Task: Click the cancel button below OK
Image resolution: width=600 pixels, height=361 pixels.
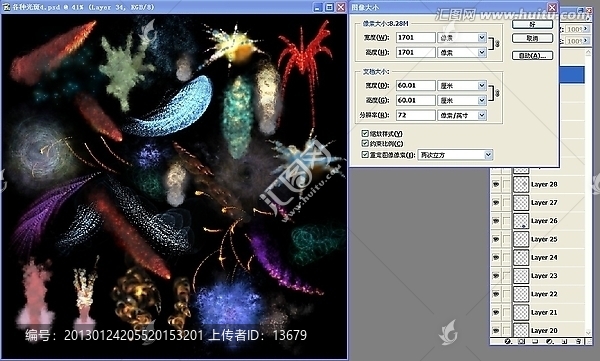Action: coord(532,38)
